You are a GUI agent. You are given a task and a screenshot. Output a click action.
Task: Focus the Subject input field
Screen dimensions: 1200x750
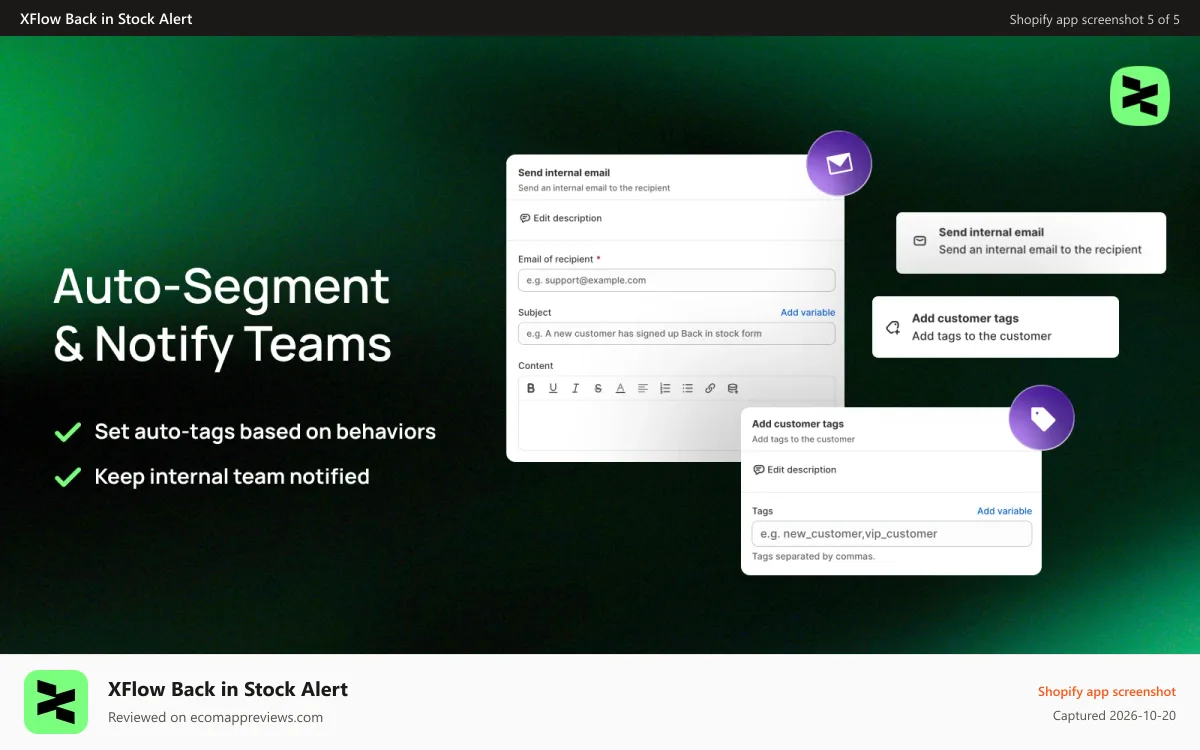pos(676,334)
